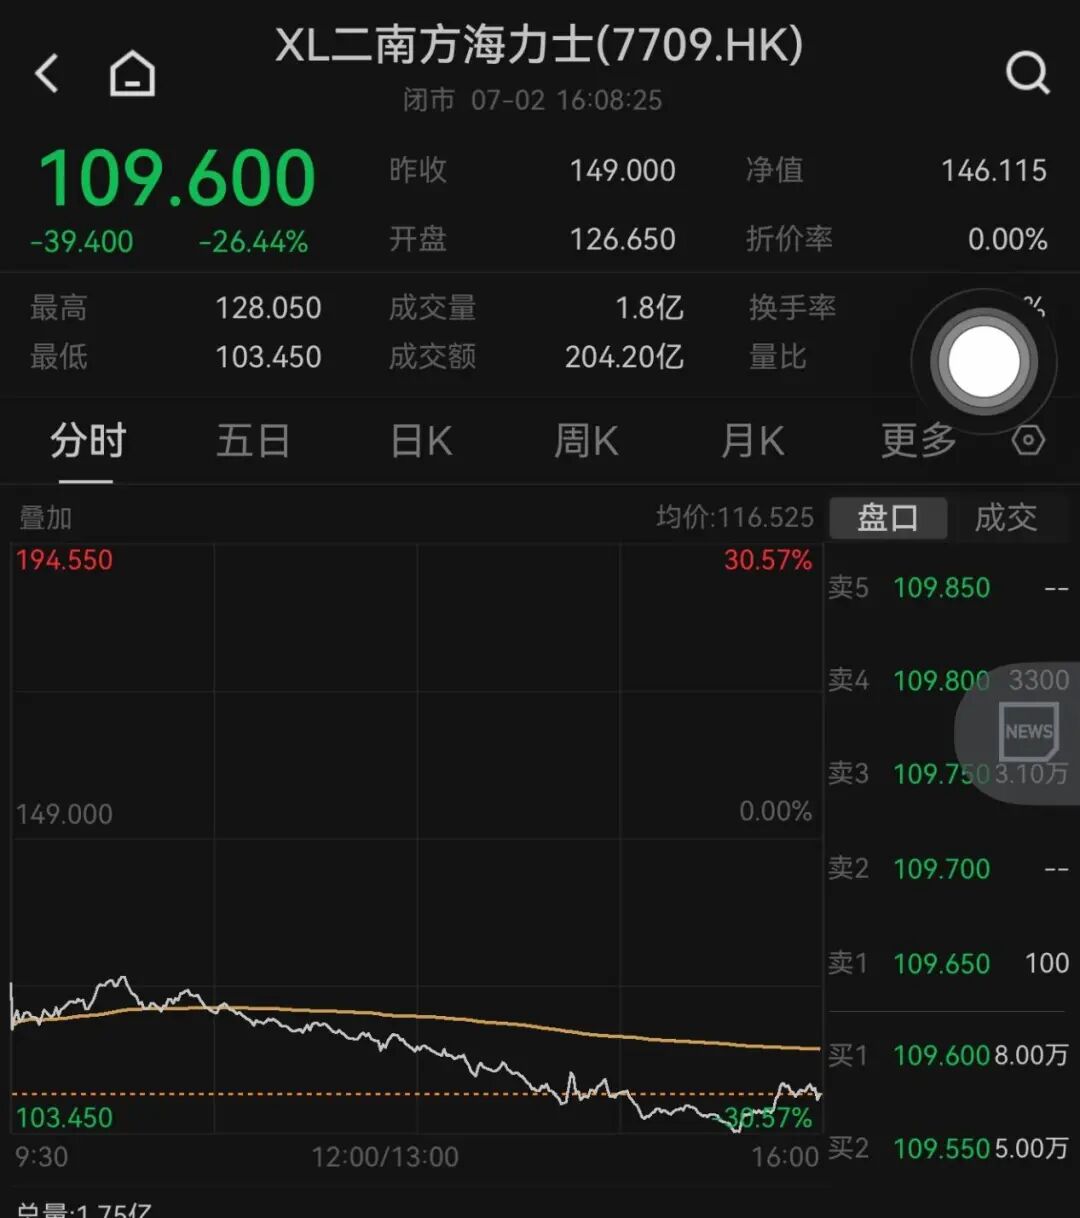Tap the price change -39.400
Screen dimensions: 1080x1218
[82, 242]
